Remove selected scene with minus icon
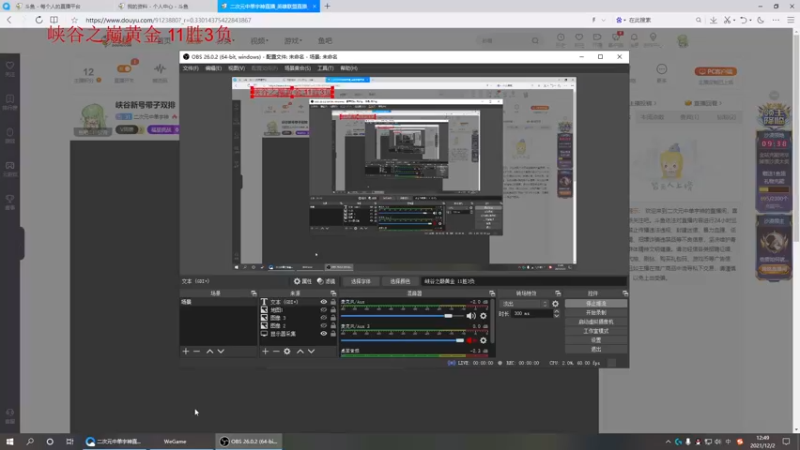Viewport: 800px width, 450px height. 197,351
